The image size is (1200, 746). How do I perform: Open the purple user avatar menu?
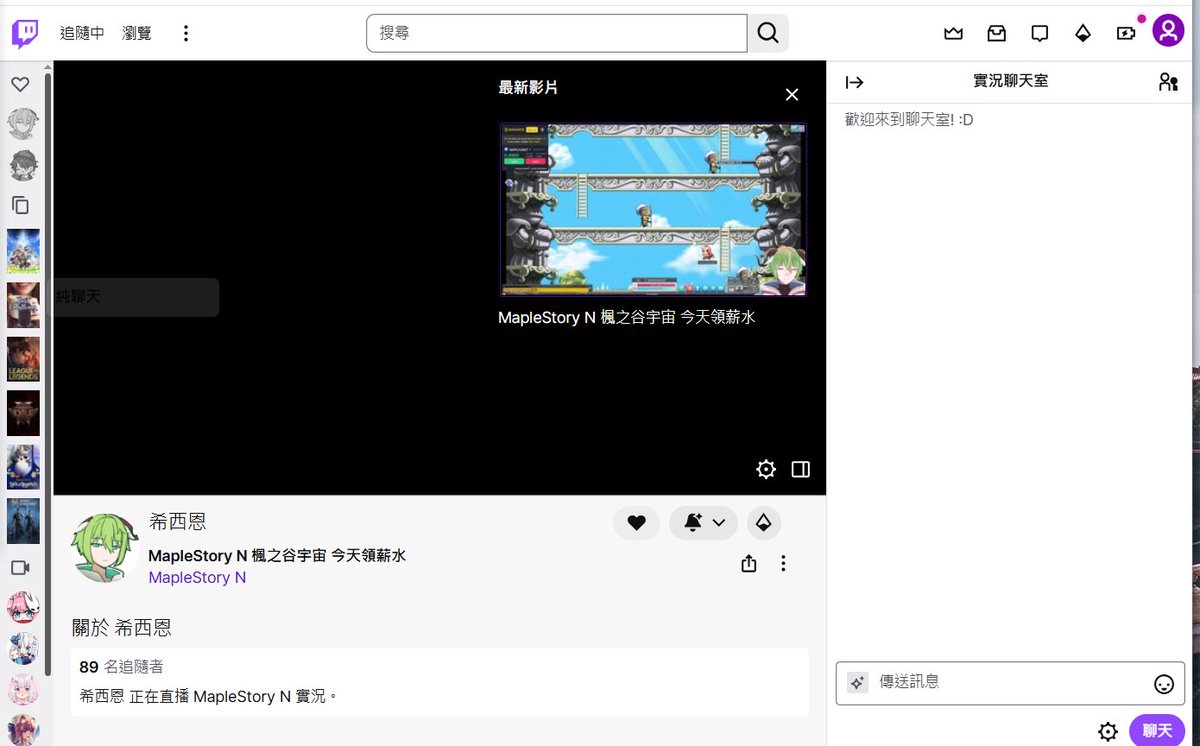click(x=1168, y=31)
